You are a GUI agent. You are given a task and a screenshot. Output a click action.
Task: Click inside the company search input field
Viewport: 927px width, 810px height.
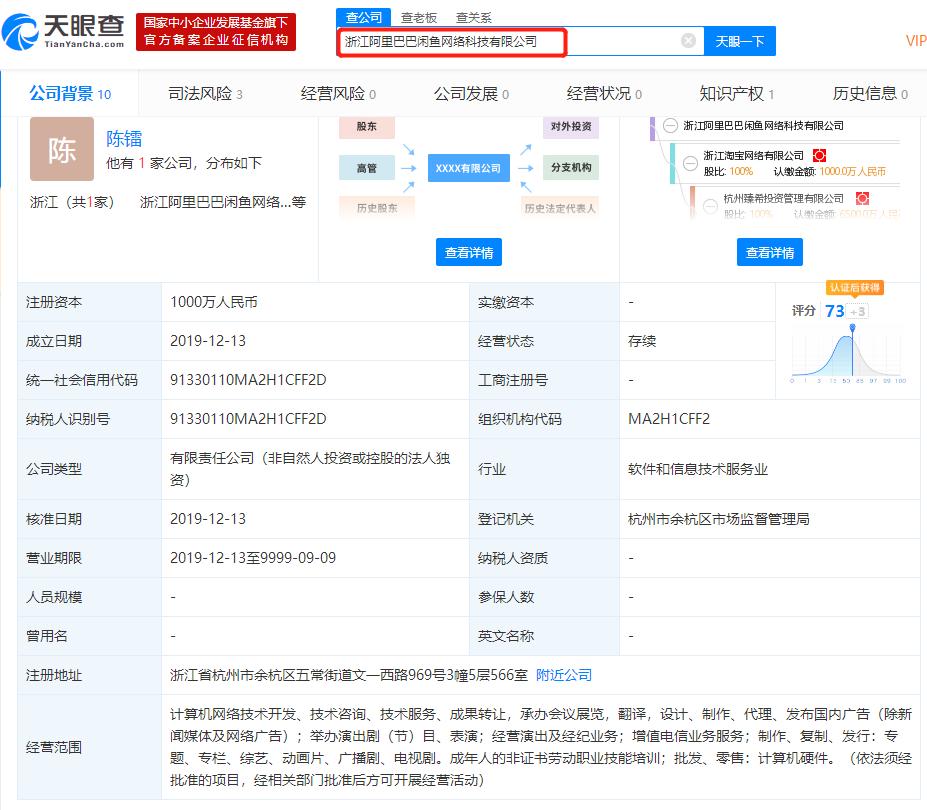[x=500, y=41]
